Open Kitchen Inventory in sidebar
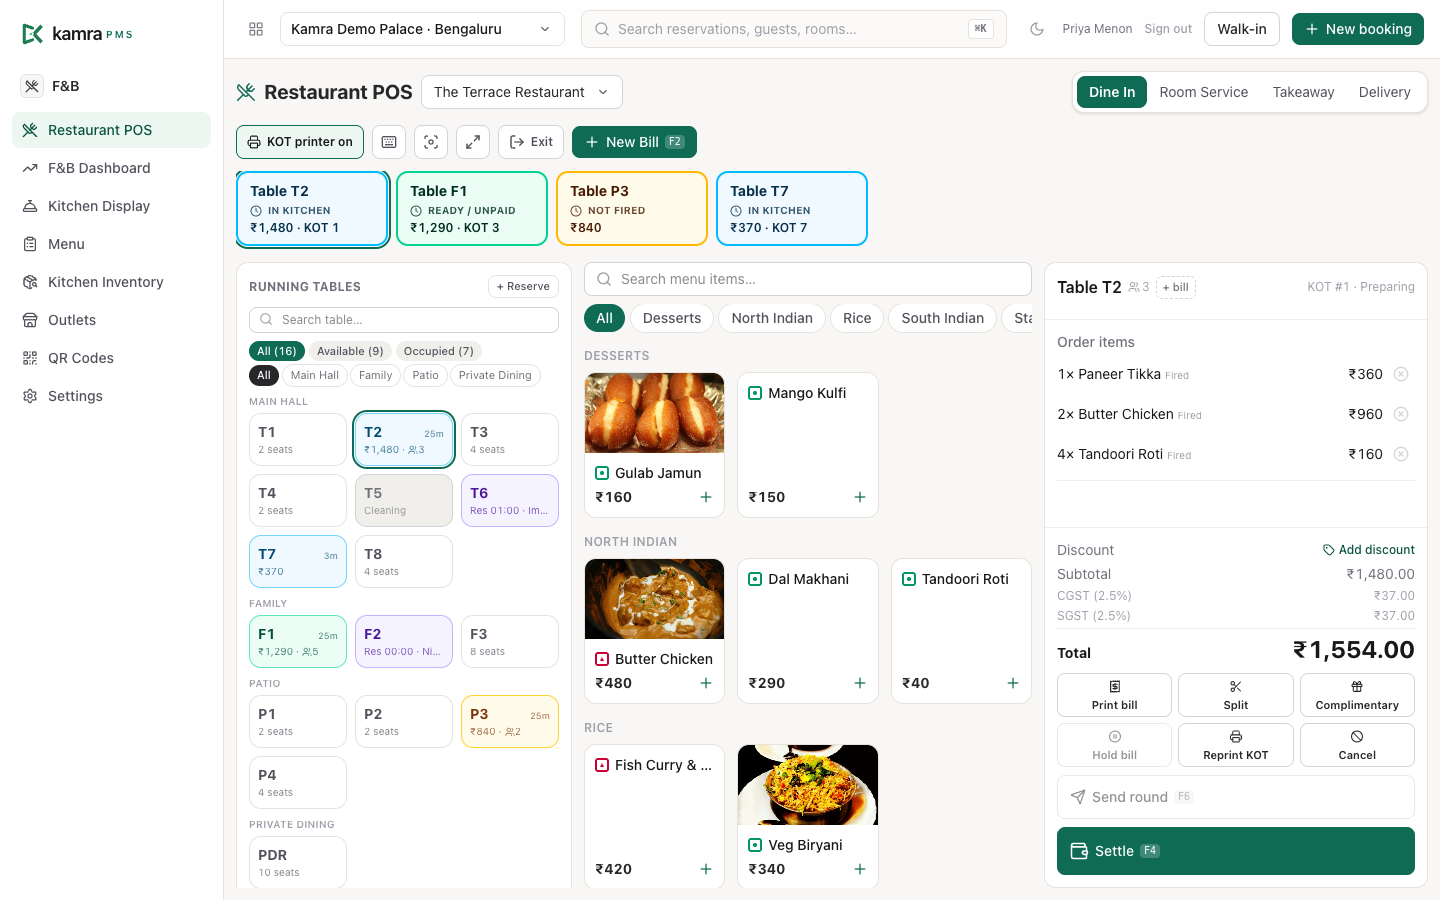The image size is (1440, 900). click(x=111, y=282)
